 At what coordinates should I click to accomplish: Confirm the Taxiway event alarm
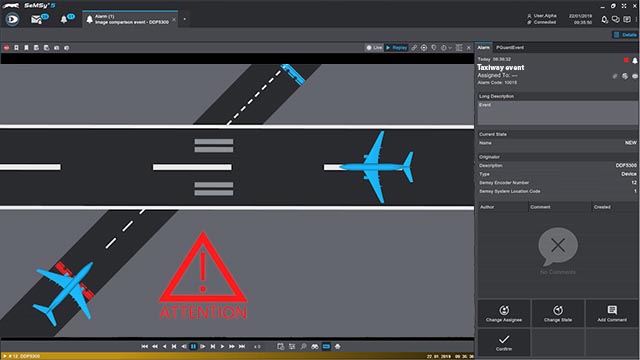click(504, 342)
